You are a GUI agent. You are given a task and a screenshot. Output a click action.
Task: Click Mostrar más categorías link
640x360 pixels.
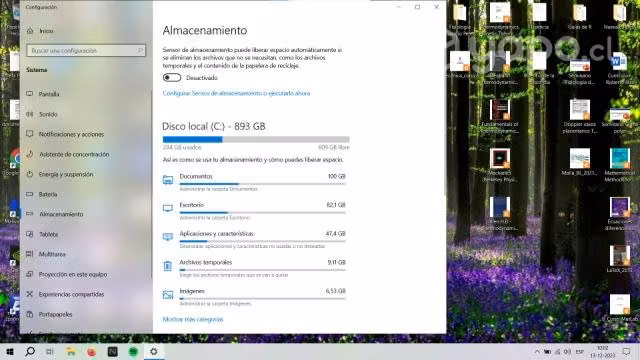[x=193, y=319]
